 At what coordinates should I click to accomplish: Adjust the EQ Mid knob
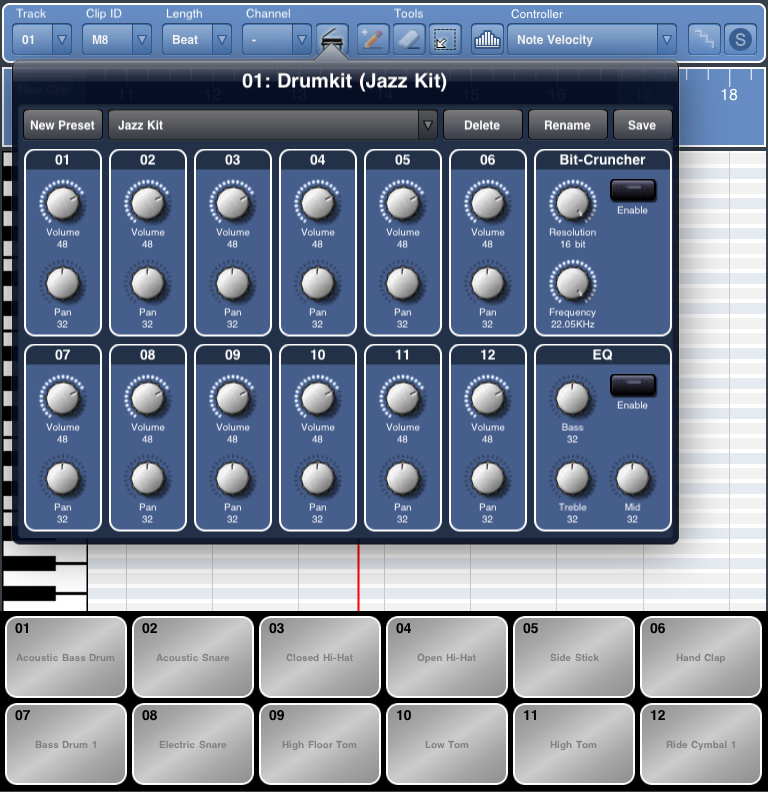(633, 478)
